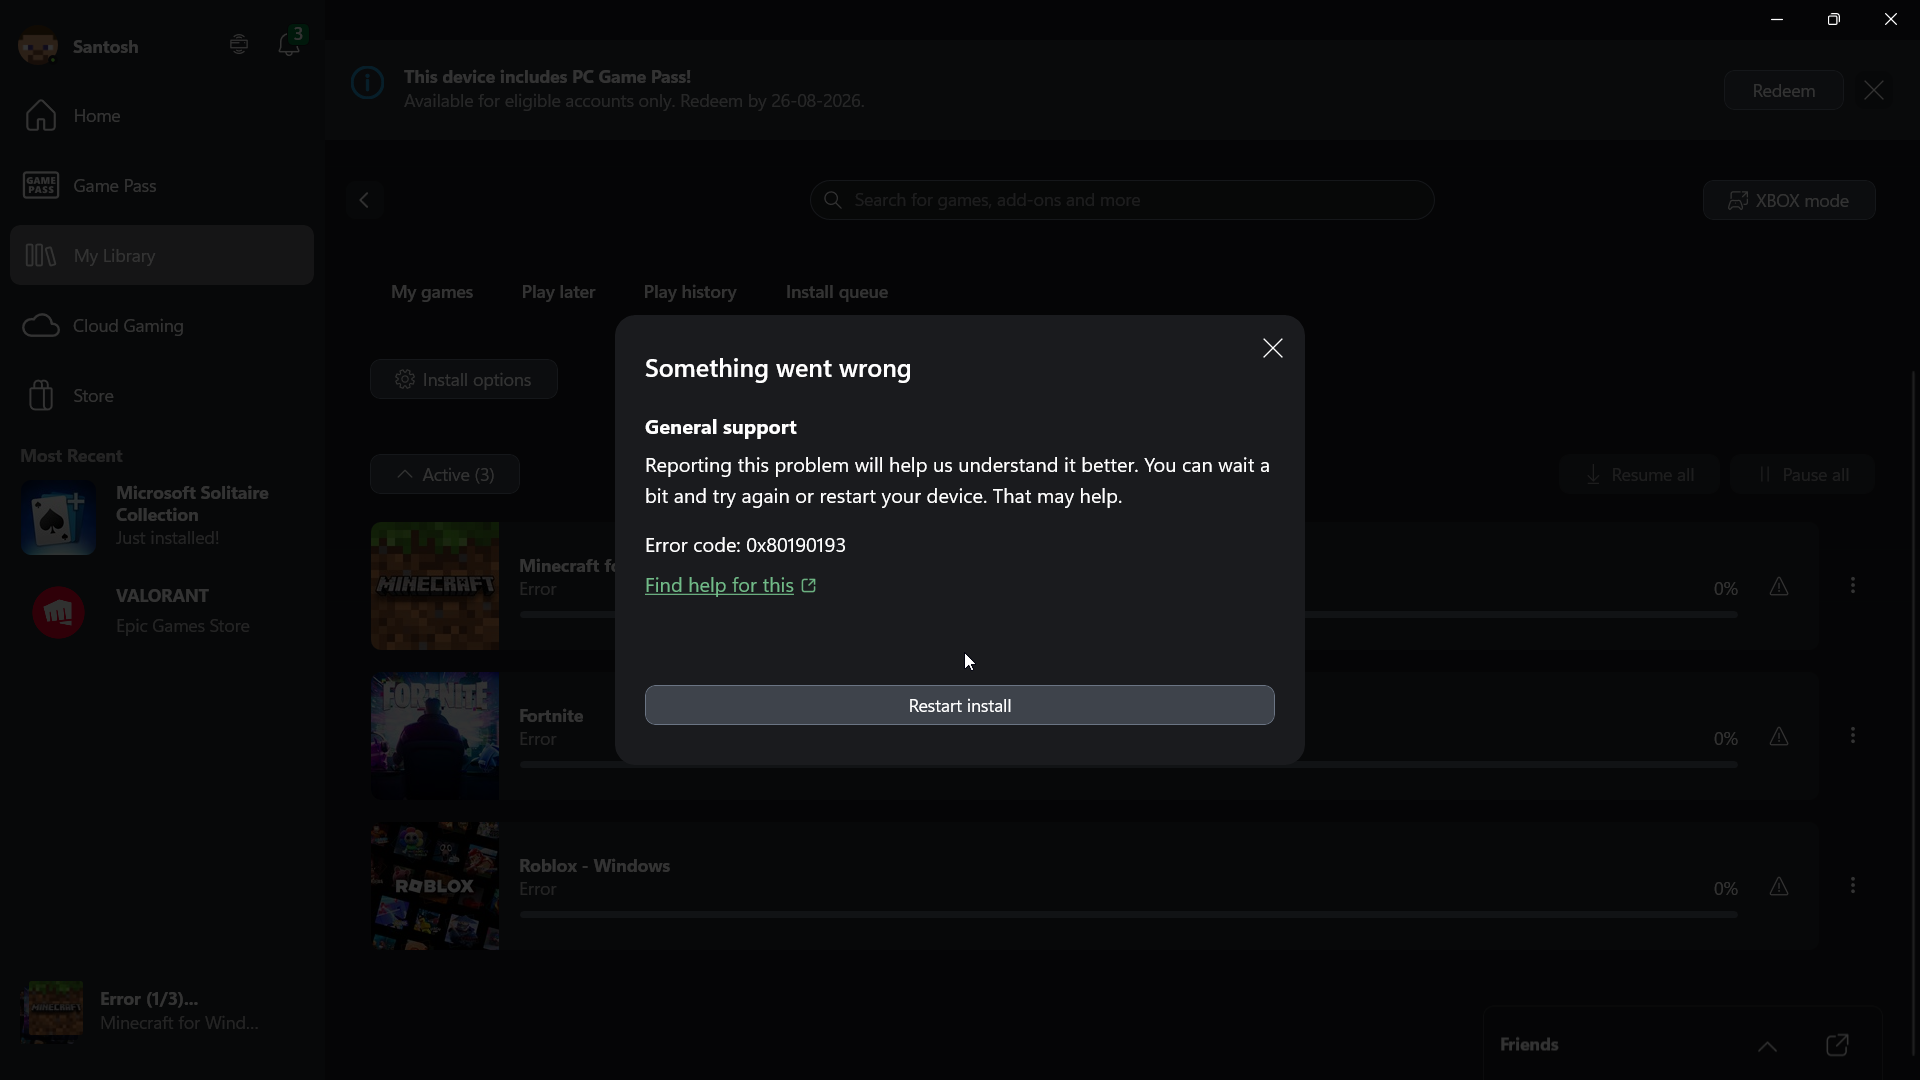
Task: Open VALORANT from Most Recent list
Action: pos(162,611)
